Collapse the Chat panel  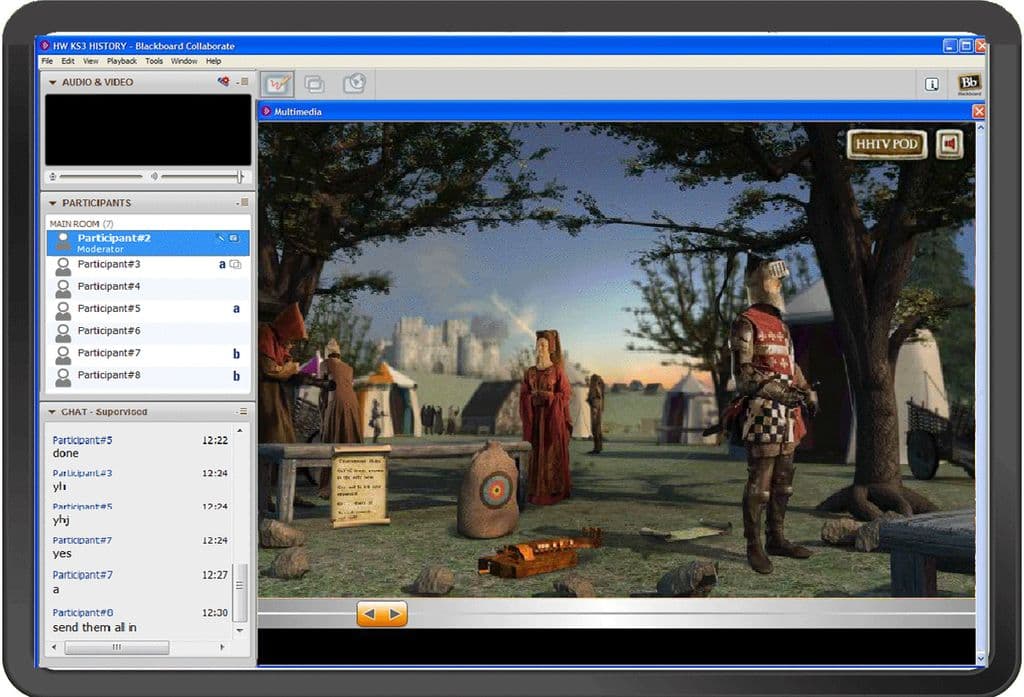[52, 412]
